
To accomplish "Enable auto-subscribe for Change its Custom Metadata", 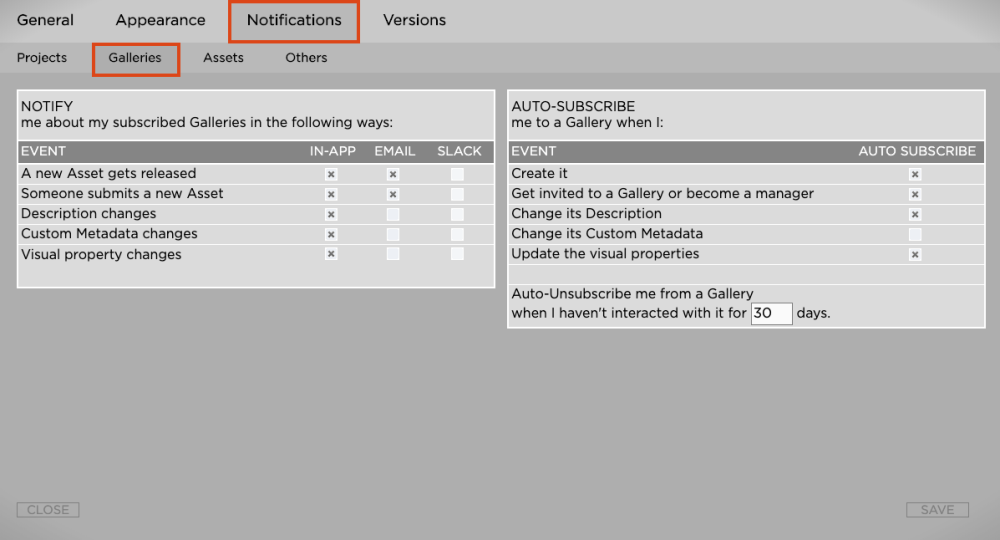I will (x=915, y=234).
